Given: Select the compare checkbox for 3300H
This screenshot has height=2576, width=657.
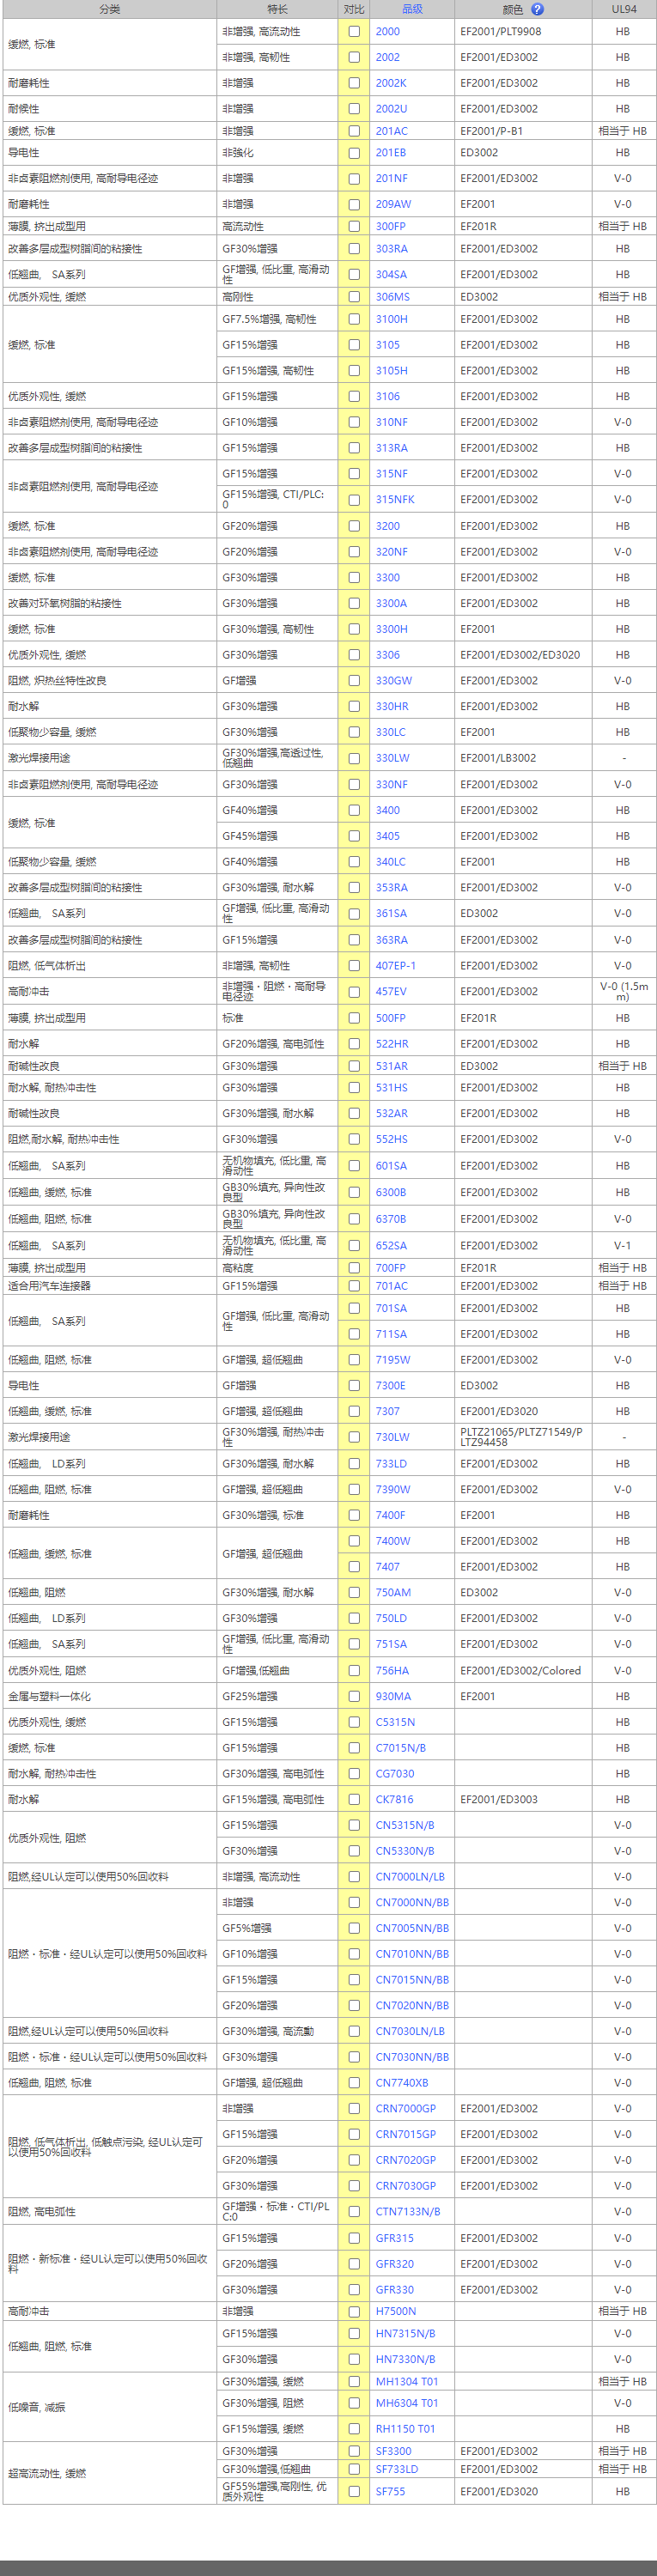Looking at the screenshot, I should (354, 629).
